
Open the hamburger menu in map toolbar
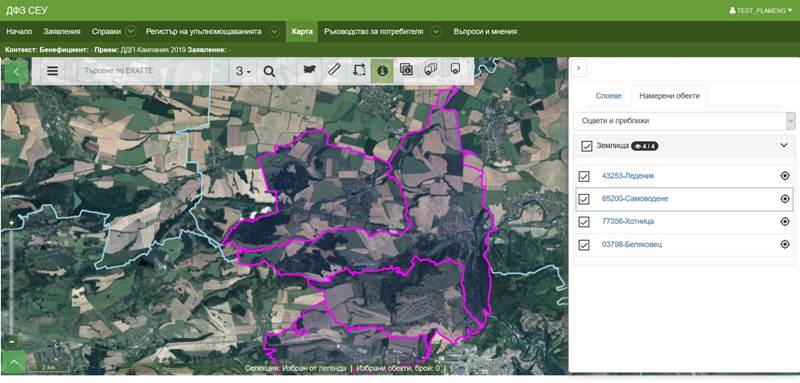(x=53, y=71)
